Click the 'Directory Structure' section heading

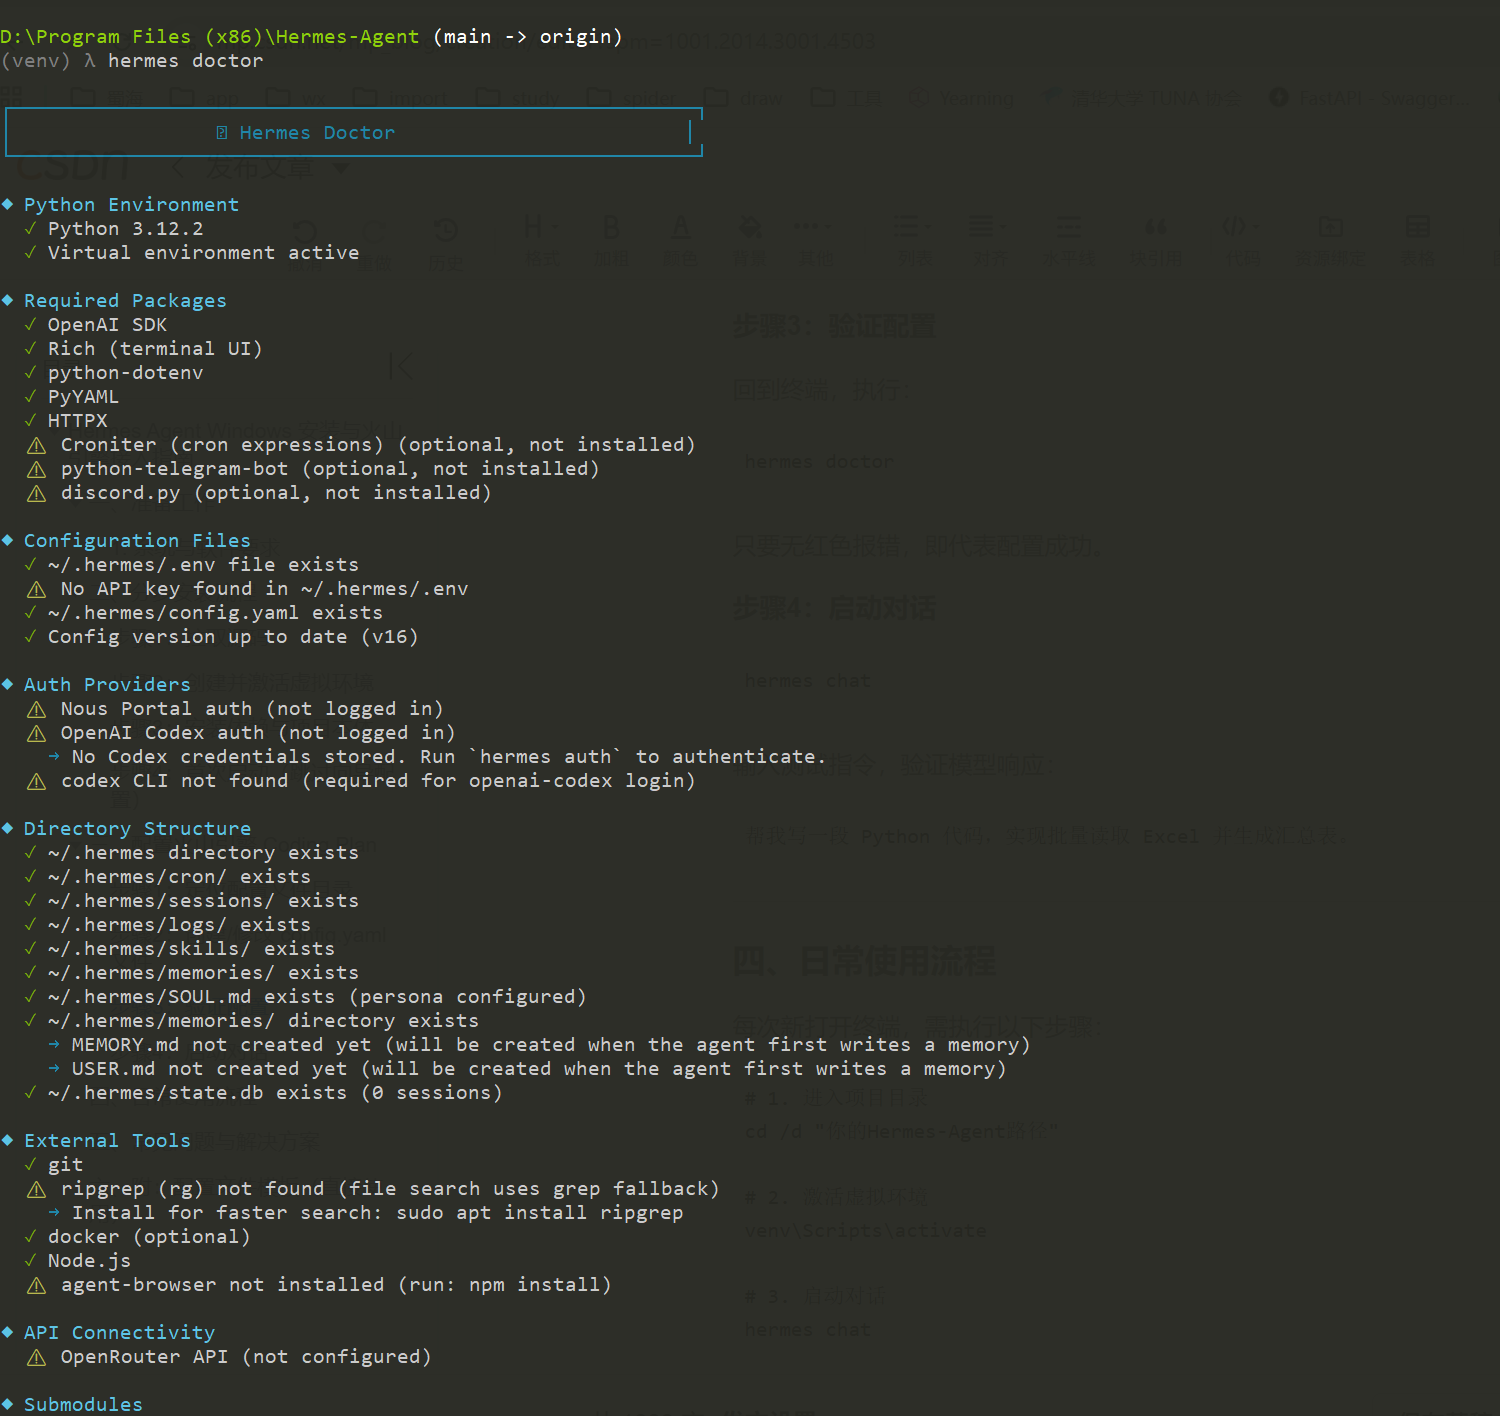137,829
